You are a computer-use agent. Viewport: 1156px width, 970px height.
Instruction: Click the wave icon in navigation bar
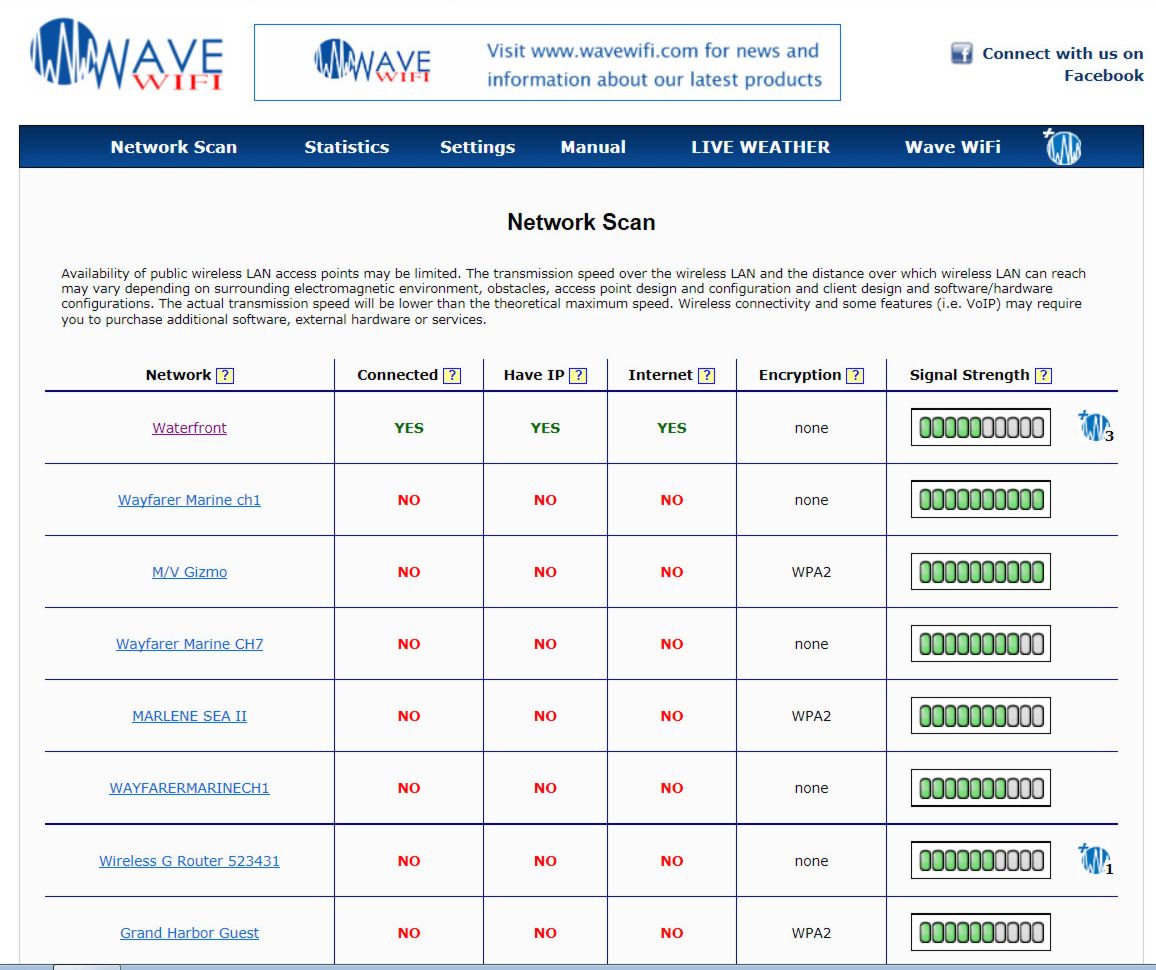click(1062, 146)
